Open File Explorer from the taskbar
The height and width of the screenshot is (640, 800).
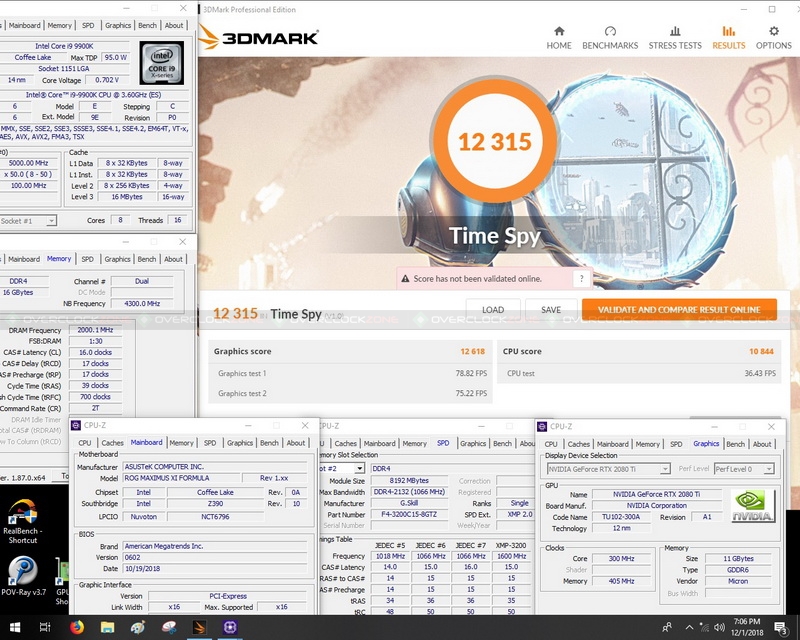pos(108,627)
